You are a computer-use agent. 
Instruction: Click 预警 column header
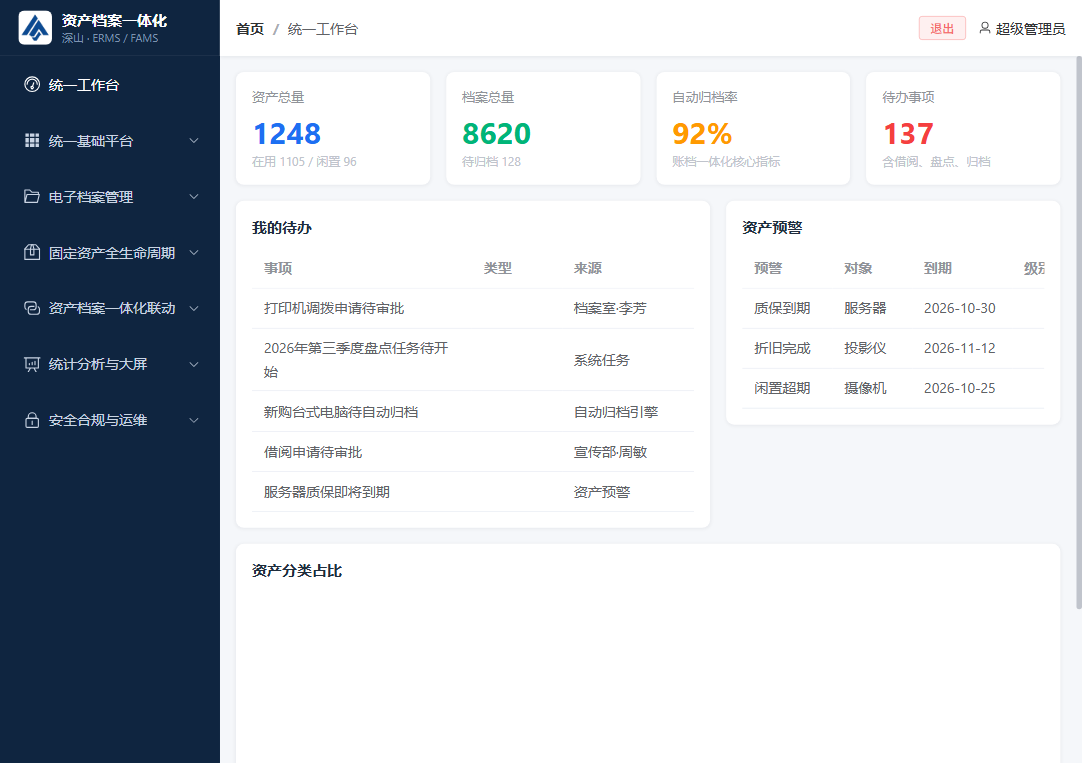(x=768, y=268)
